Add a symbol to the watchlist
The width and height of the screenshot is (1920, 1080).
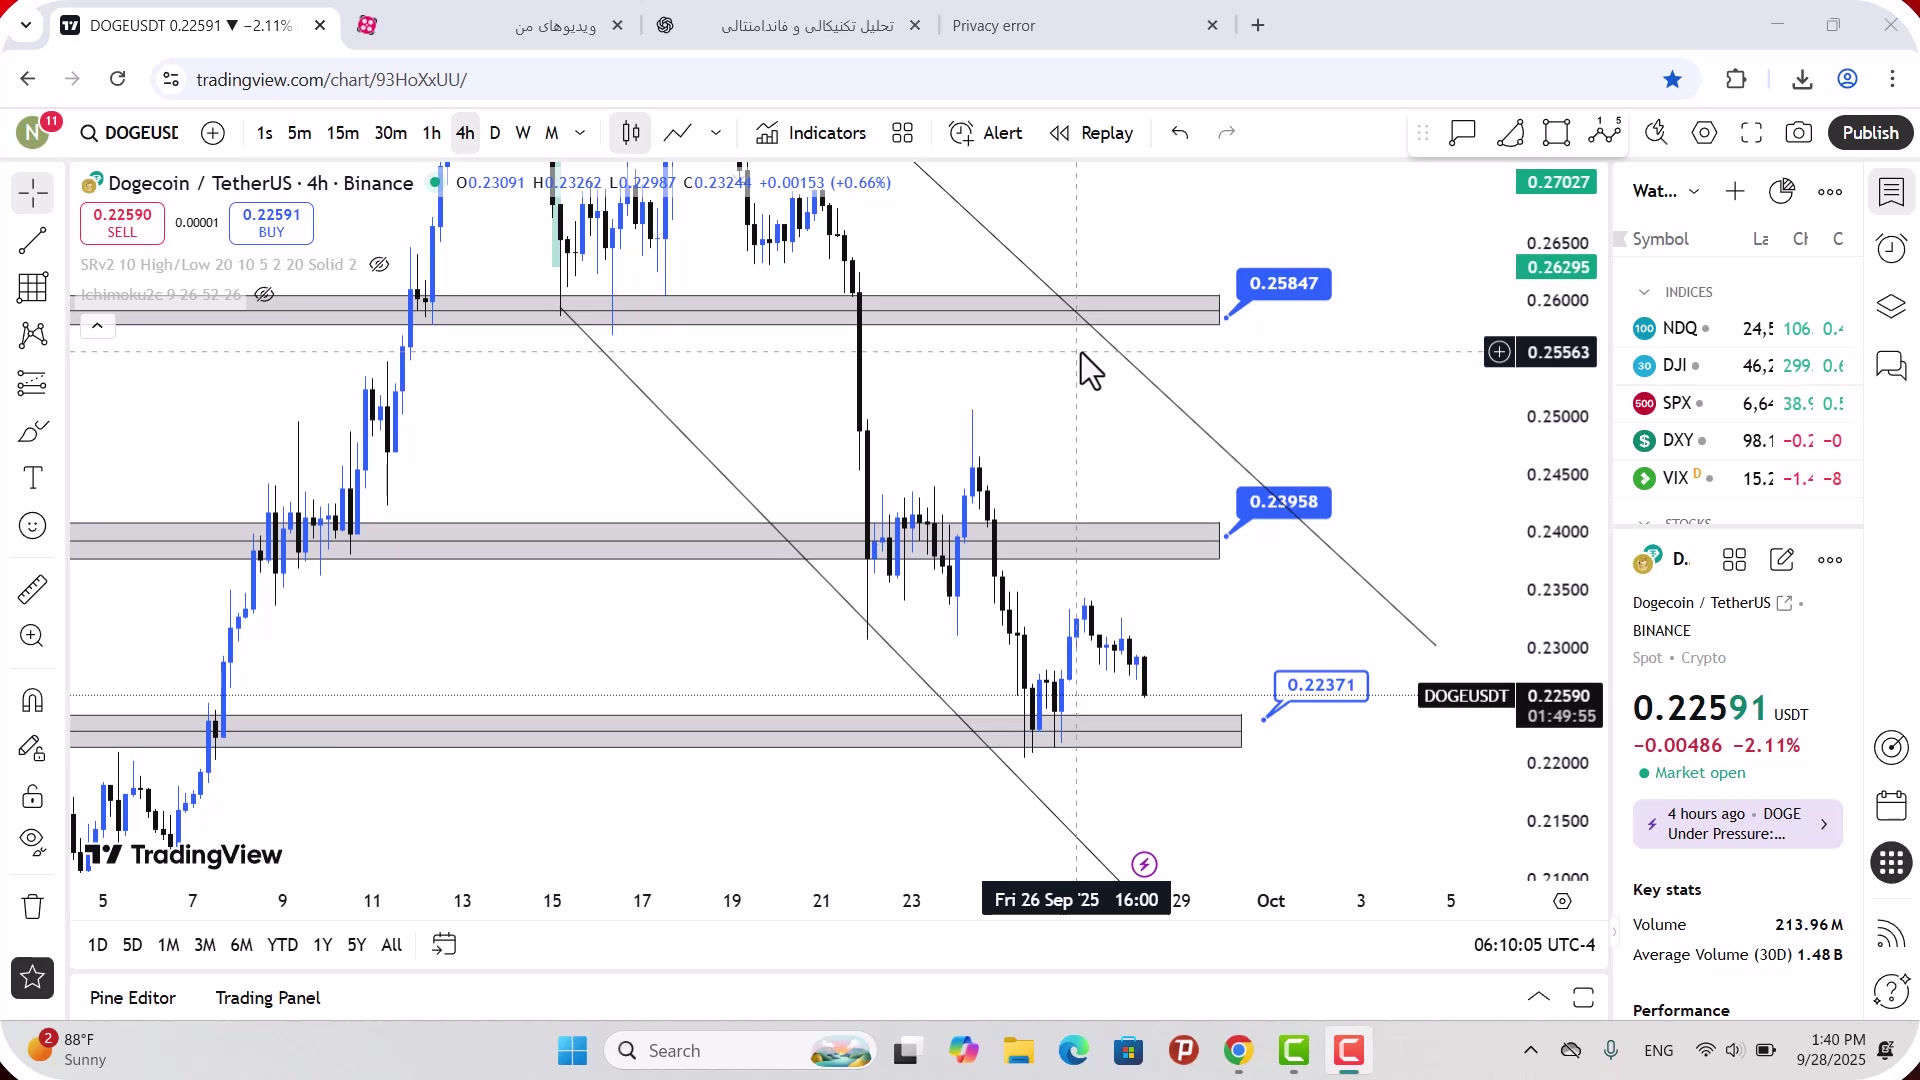click(1735, 191)
